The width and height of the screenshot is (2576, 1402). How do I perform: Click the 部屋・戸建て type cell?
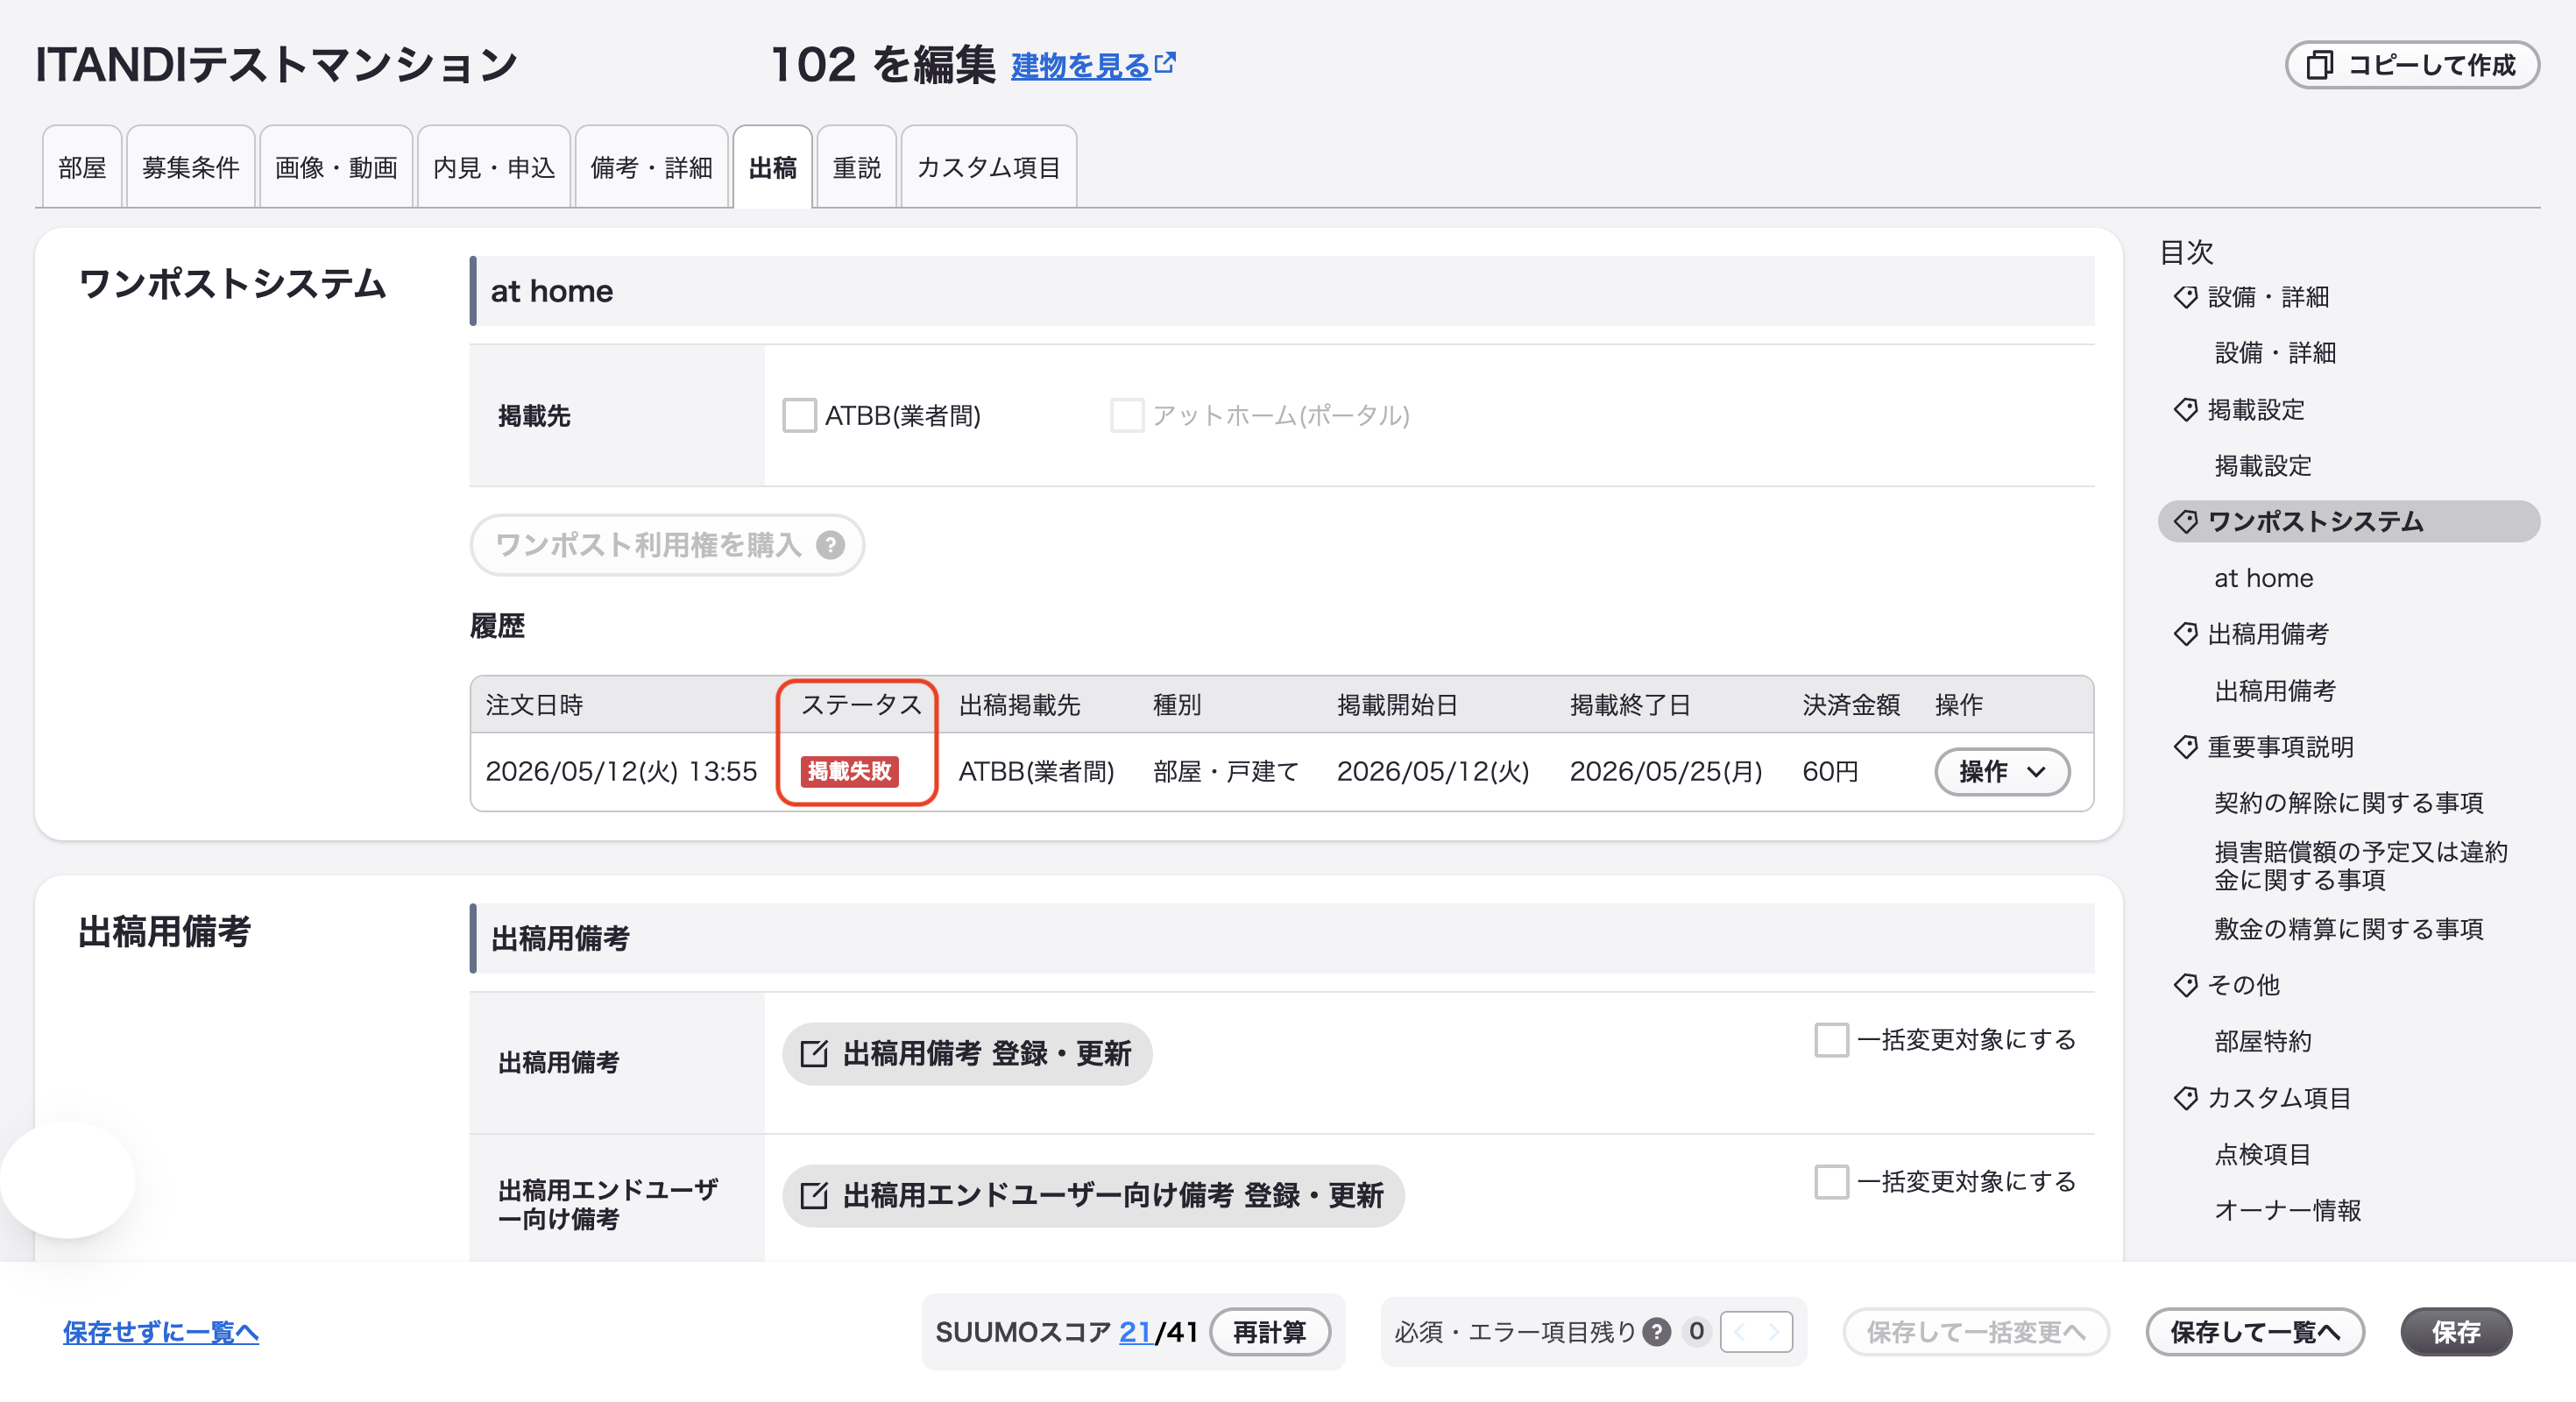[x=1226, y=772]
